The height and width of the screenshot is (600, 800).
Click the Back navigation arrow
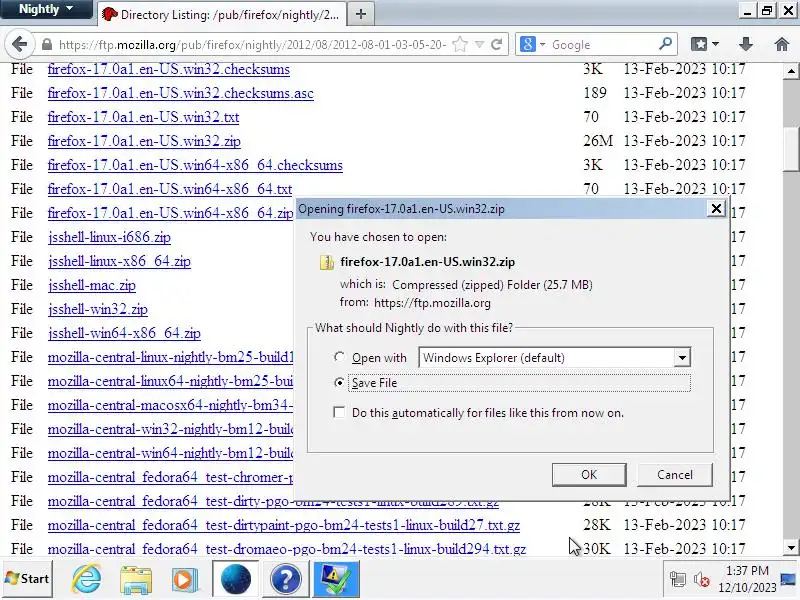tap(19, 44)
